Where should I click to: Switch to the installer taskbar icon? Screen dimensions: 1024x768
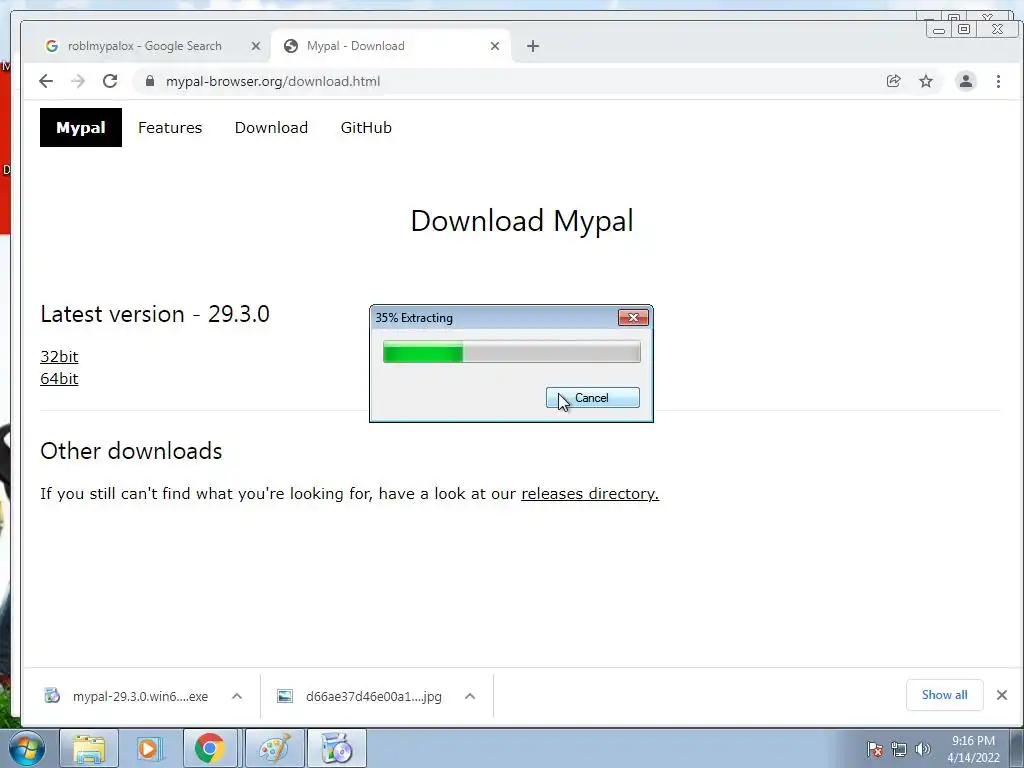click(336, 748)
